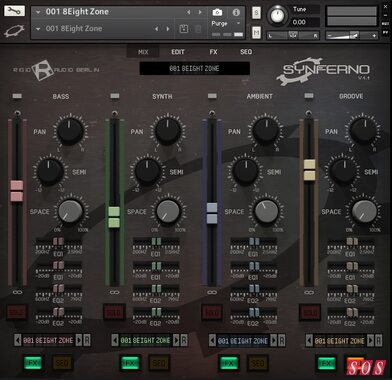Go to previous instrument in top row
Screen dimensions: 392x380
[188, 12]
